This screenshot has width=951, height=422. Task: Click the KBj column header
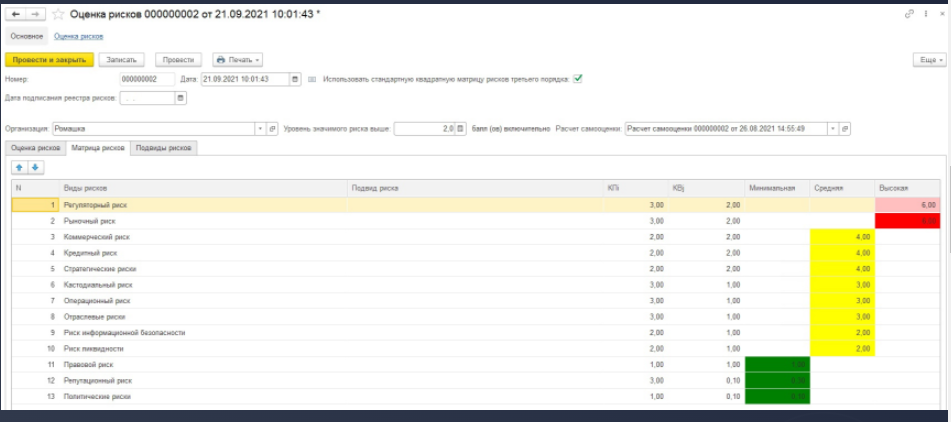[x=706, y=189]
